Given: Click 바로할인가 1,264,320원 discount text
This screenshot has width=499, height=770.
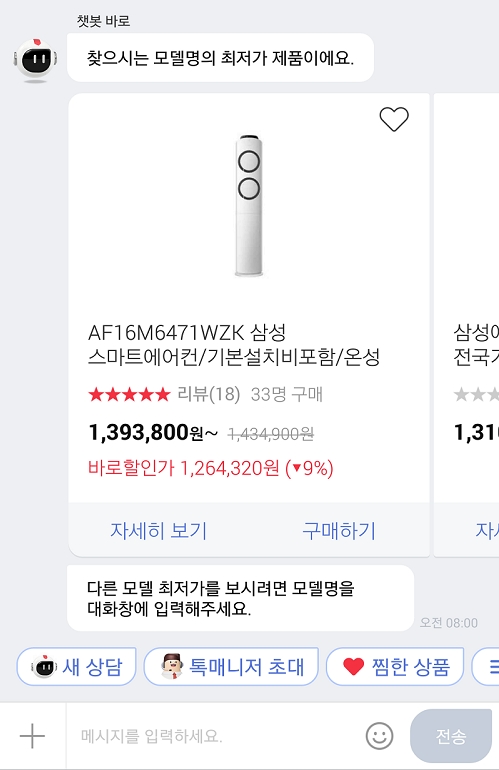Looking at the screenshot, I should point(211,468).
